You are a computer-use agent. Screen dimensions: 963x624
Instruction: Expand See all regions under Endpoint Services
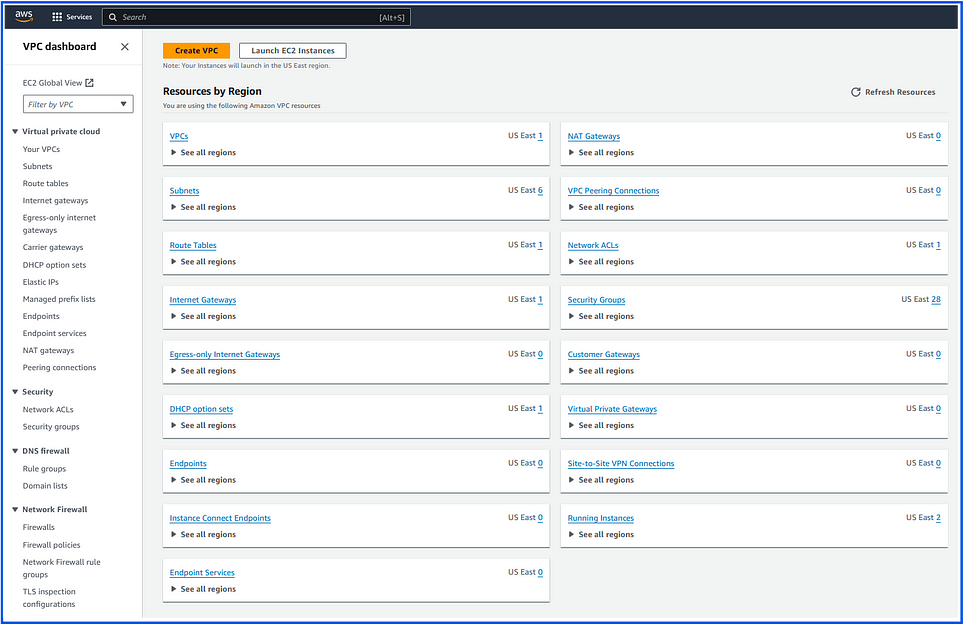[203, 589]
